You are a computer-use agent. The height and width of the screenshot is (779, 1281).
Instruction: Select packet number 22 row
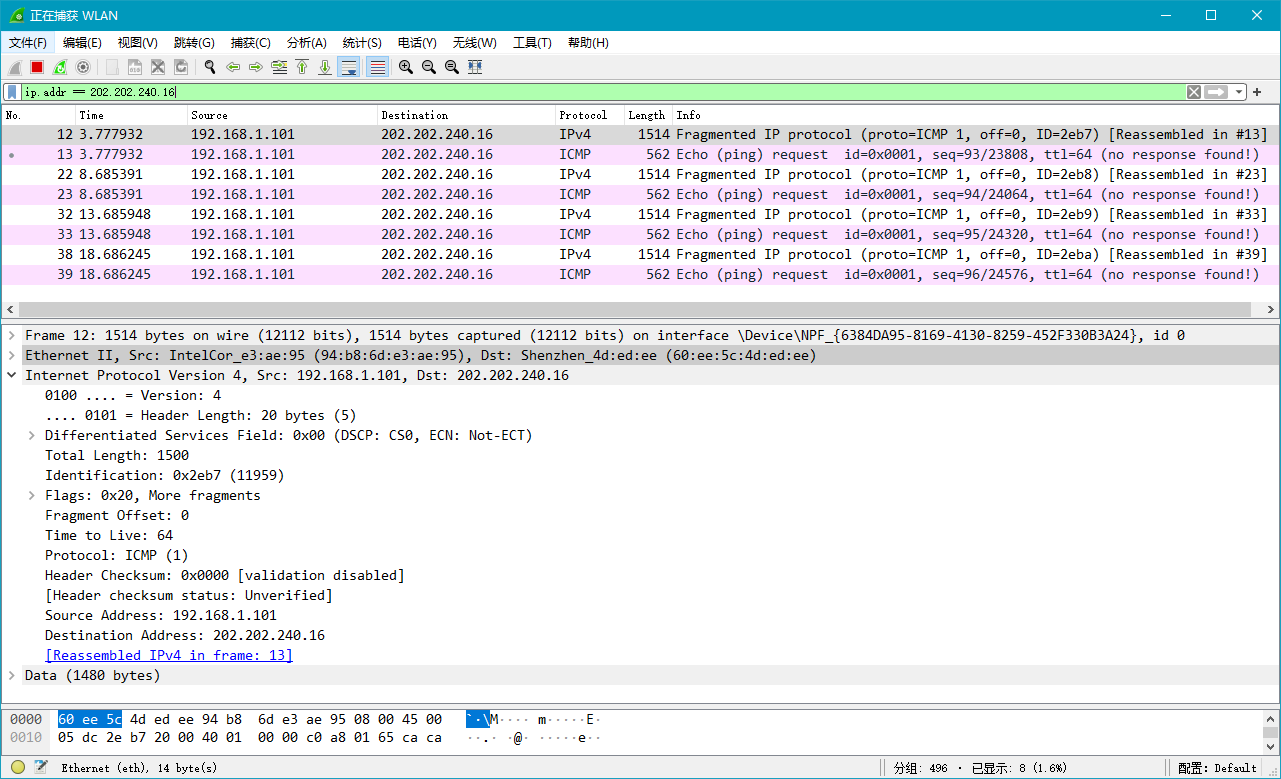tap(640, 175)
